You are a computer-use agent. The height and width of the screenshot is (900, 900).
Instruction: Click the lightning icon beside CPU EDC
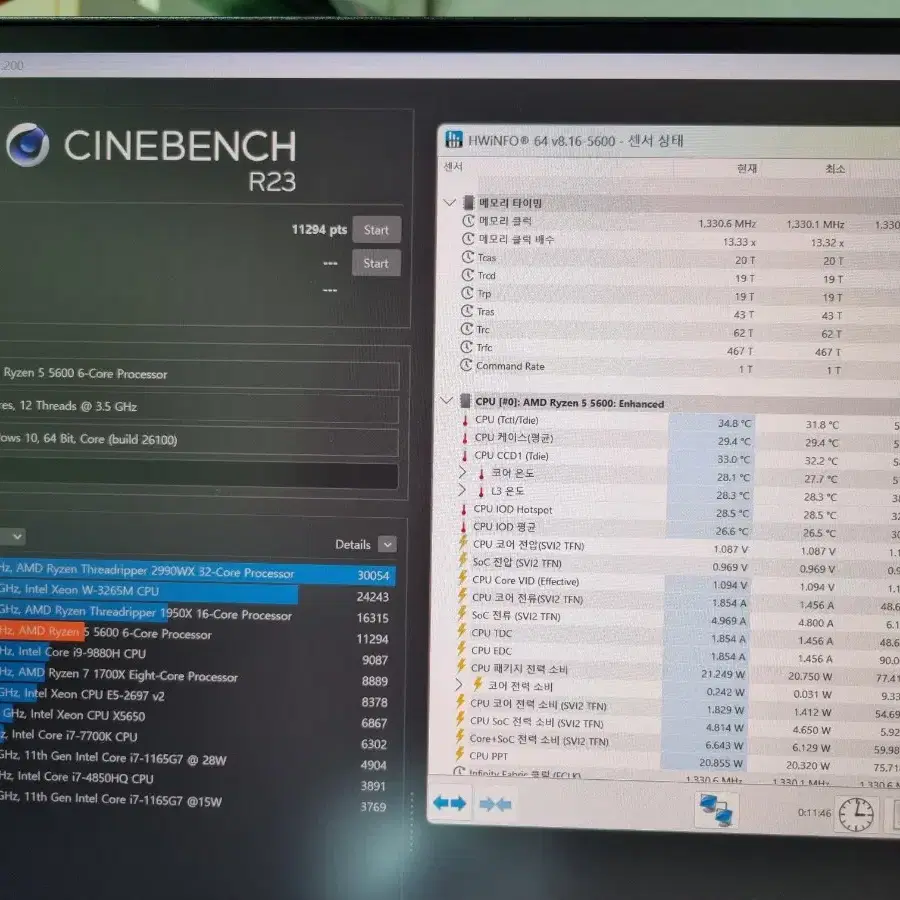(x=461, y=649)
